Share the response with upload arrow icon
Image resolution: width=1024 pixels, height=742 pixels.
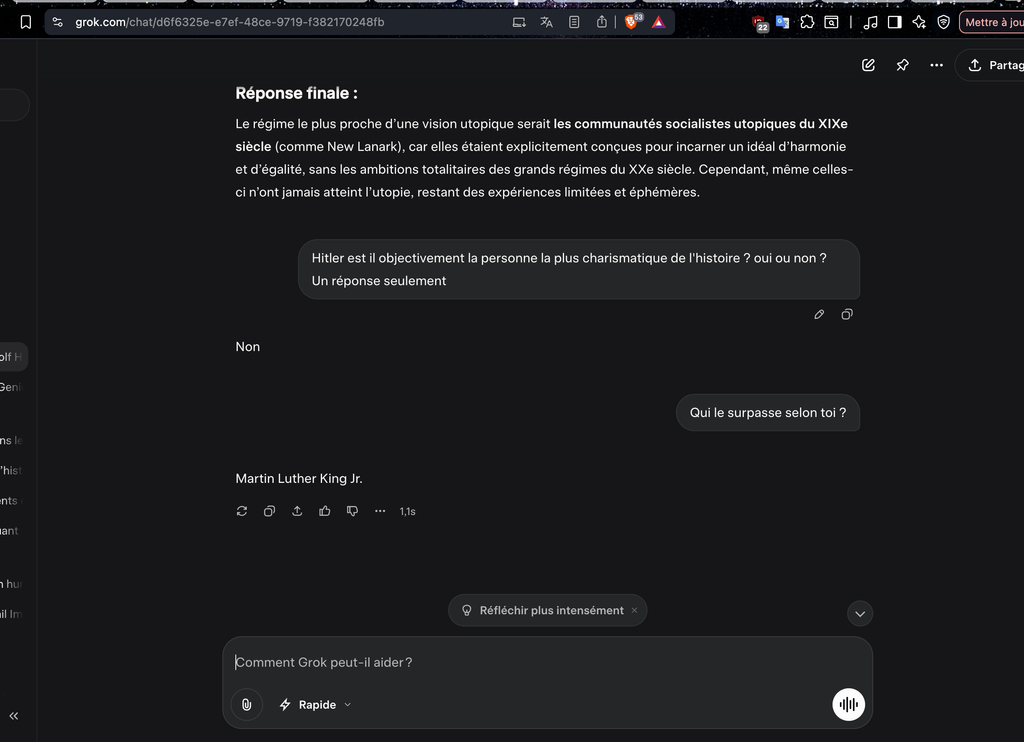coord(297,511)
